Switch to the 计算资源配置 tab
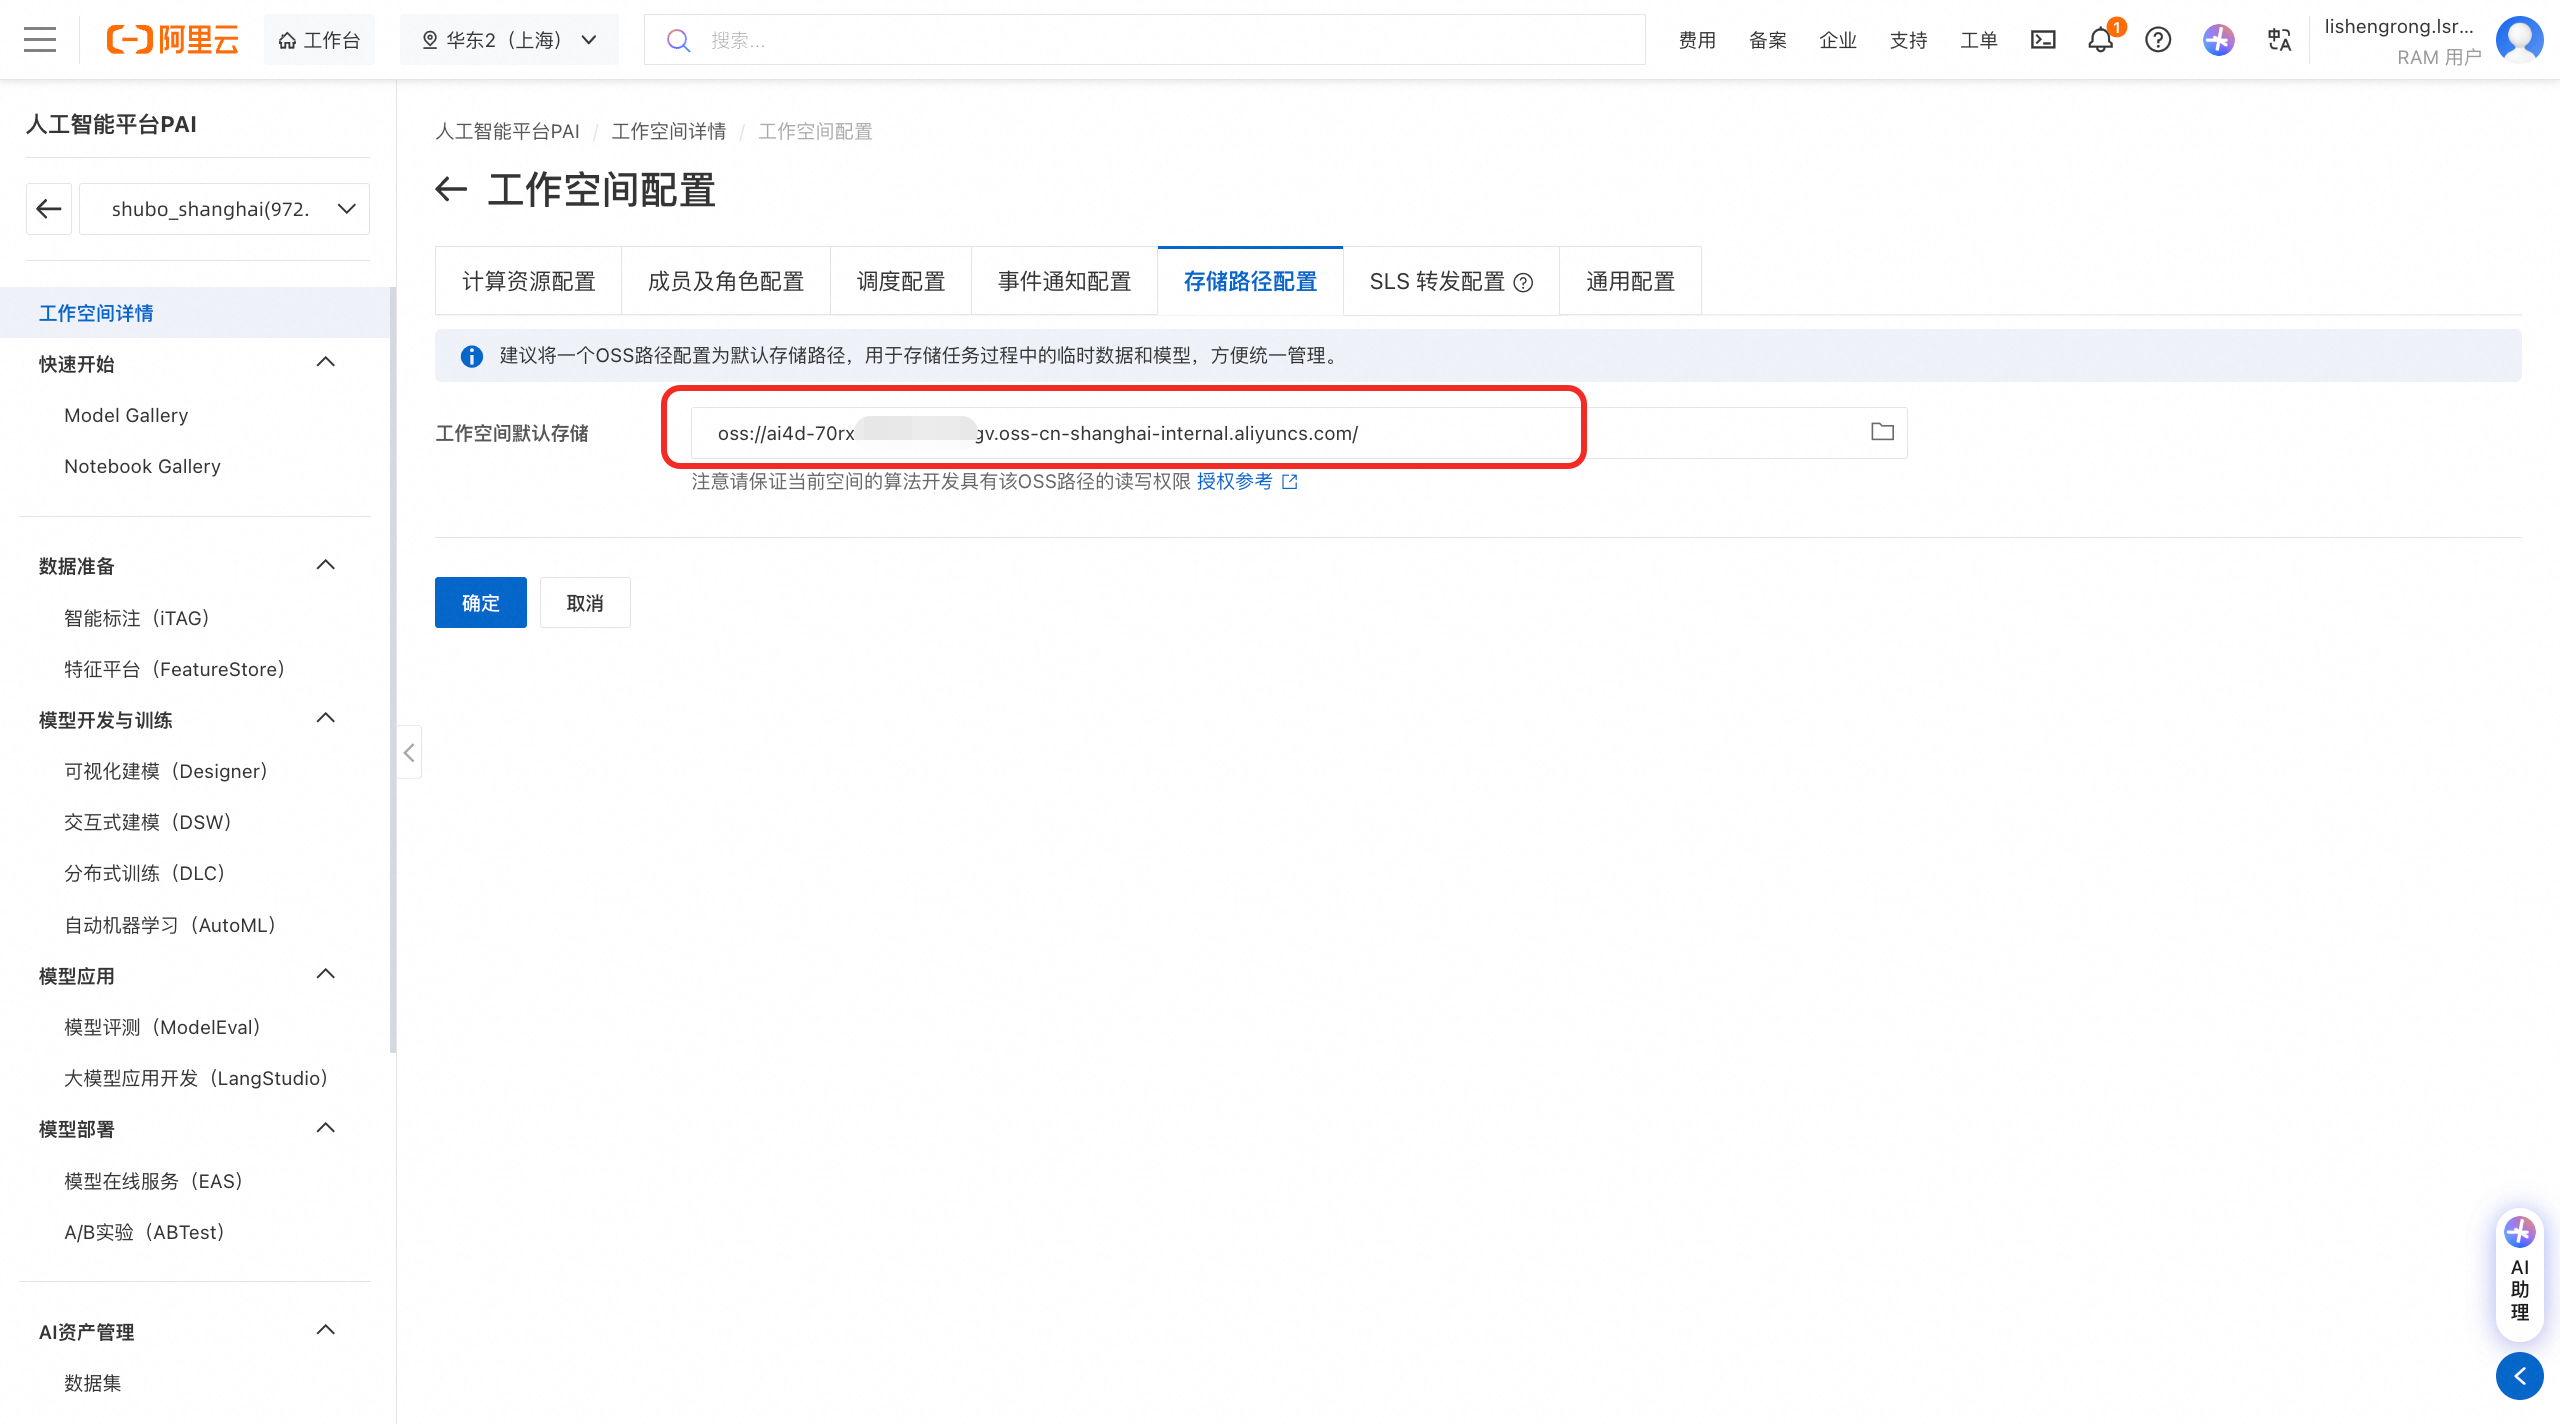2560x1424 pixels. [x=528, y=282]
